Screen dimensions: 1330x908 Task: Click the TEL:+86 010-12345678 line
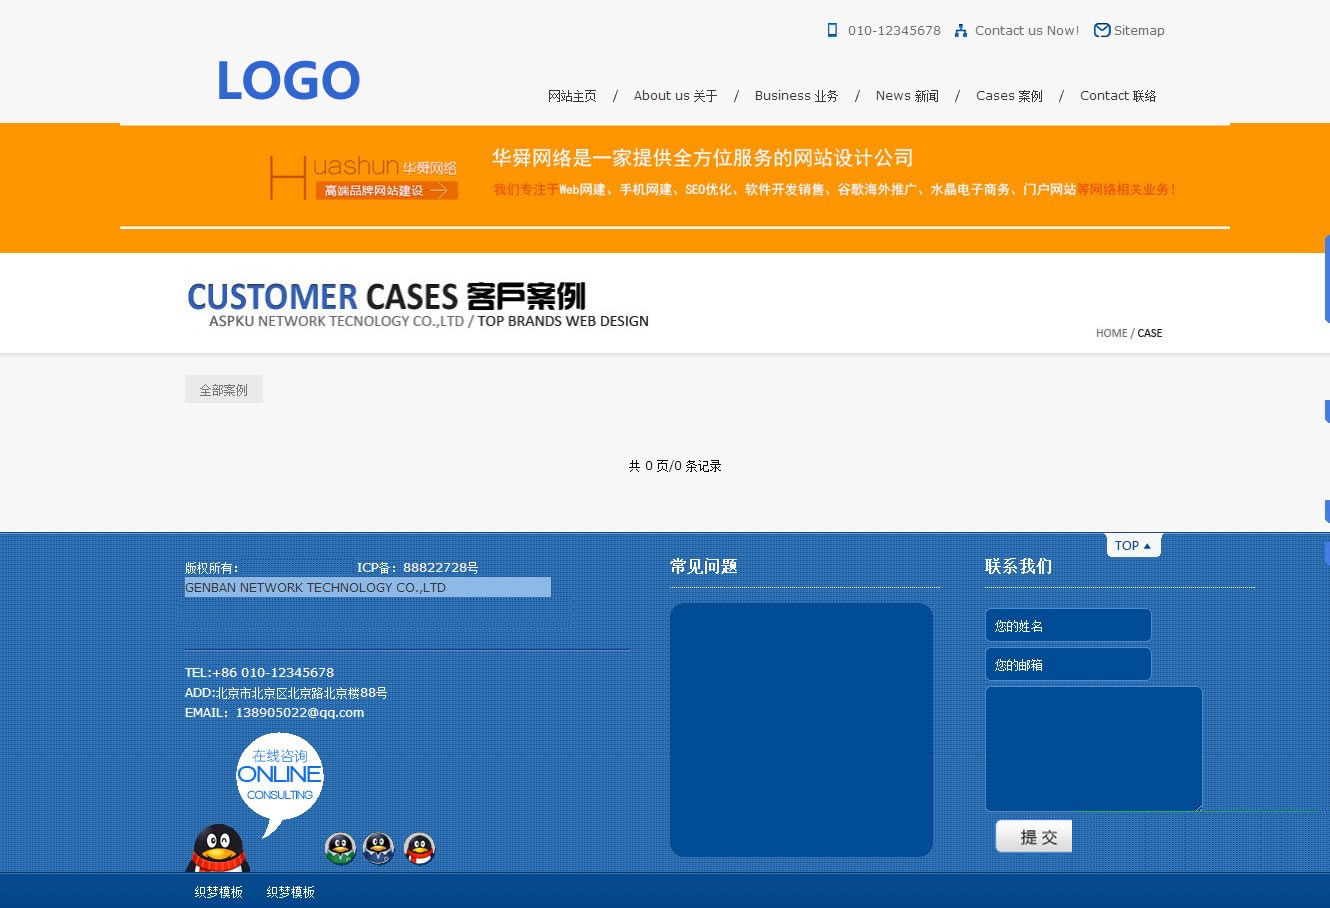point(259,673)
